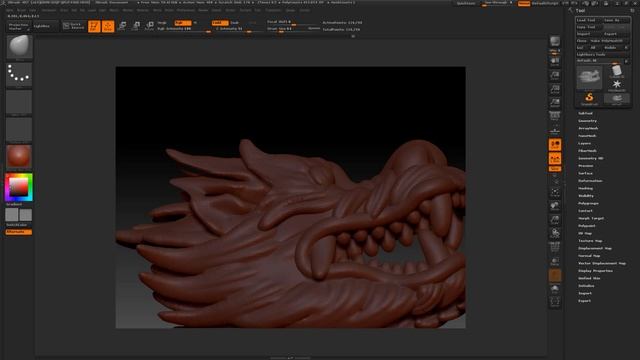
Task: Toggle the orange L.Sym button
Action: pos(555,158)
